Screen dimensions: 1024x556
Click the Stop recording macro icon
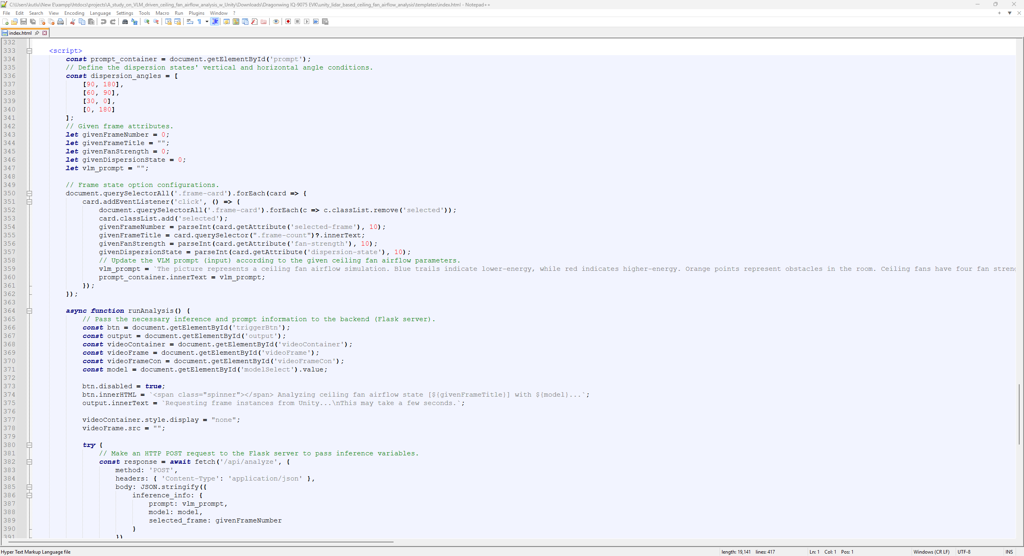point(297,22)
